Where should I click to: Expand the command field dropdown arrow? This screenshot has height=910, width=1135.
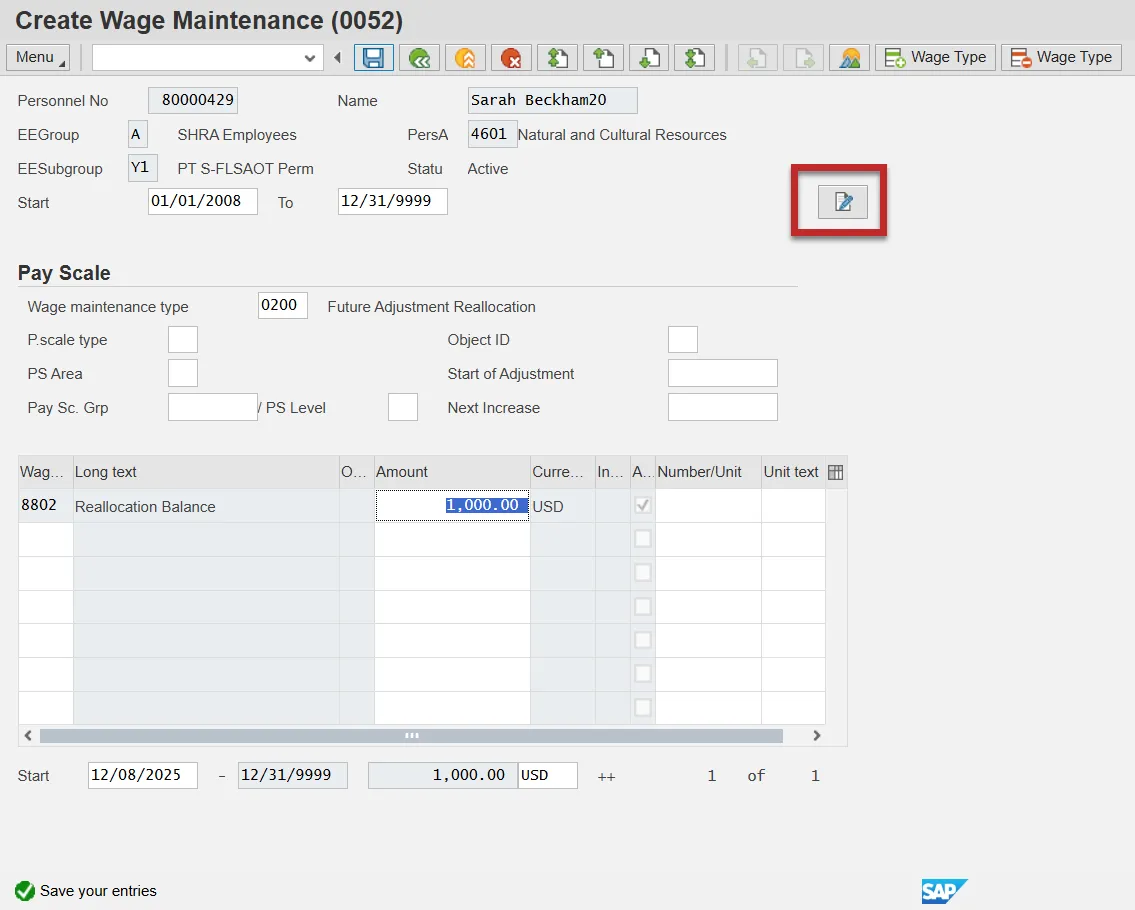click(x=309, y=58)
